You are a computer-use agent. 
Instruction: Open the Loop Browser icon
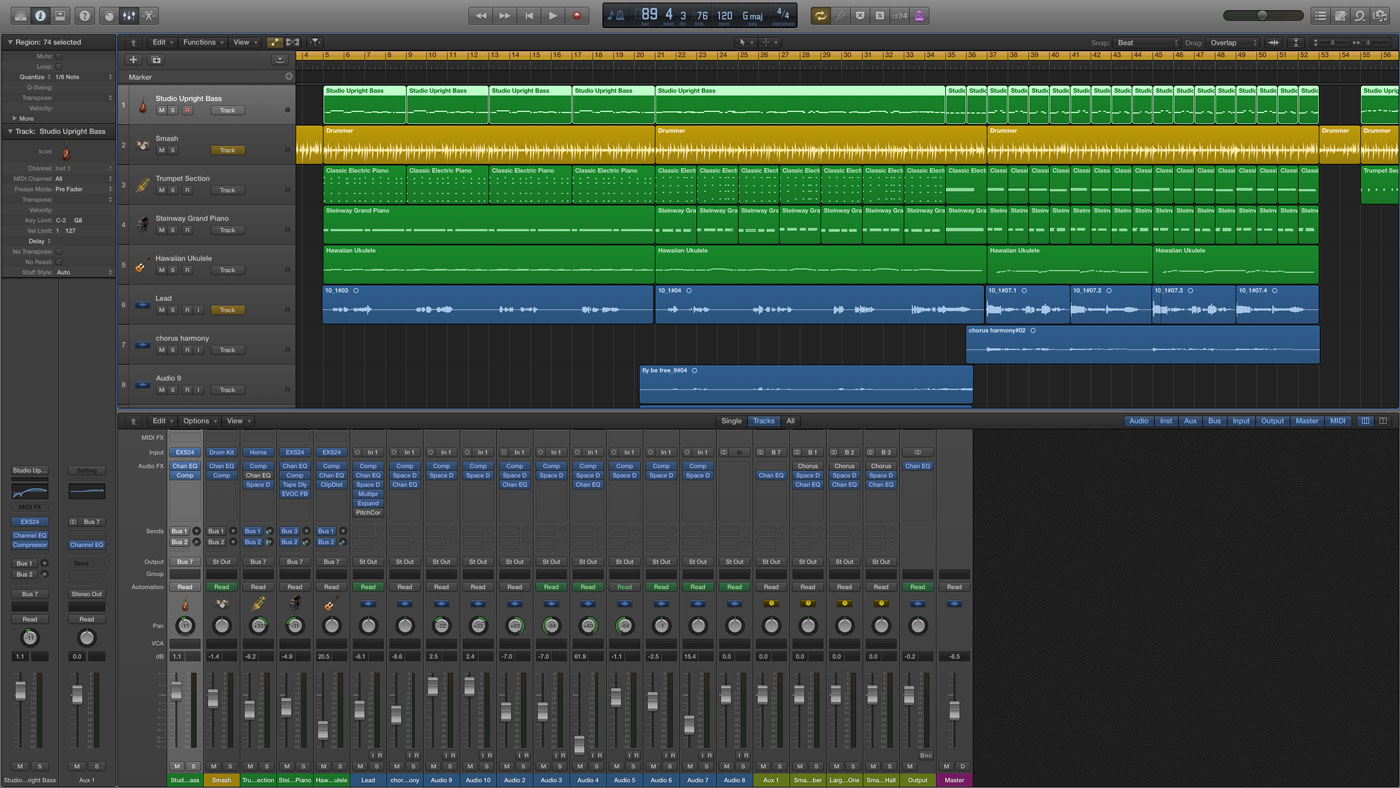coord(1360,16)
